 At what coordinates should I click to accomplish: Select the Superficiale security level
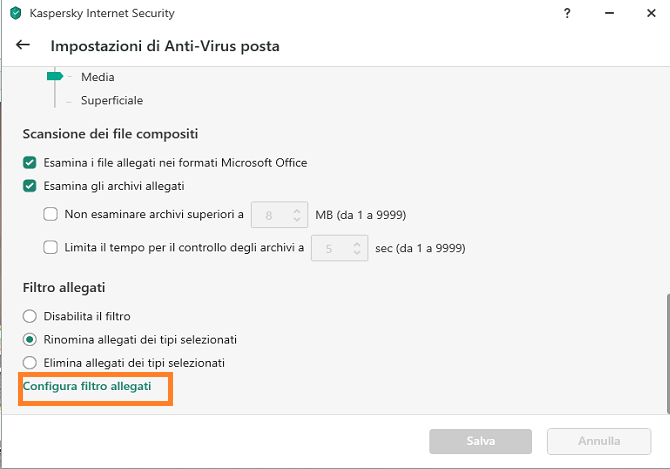click(x=112, y=100)
